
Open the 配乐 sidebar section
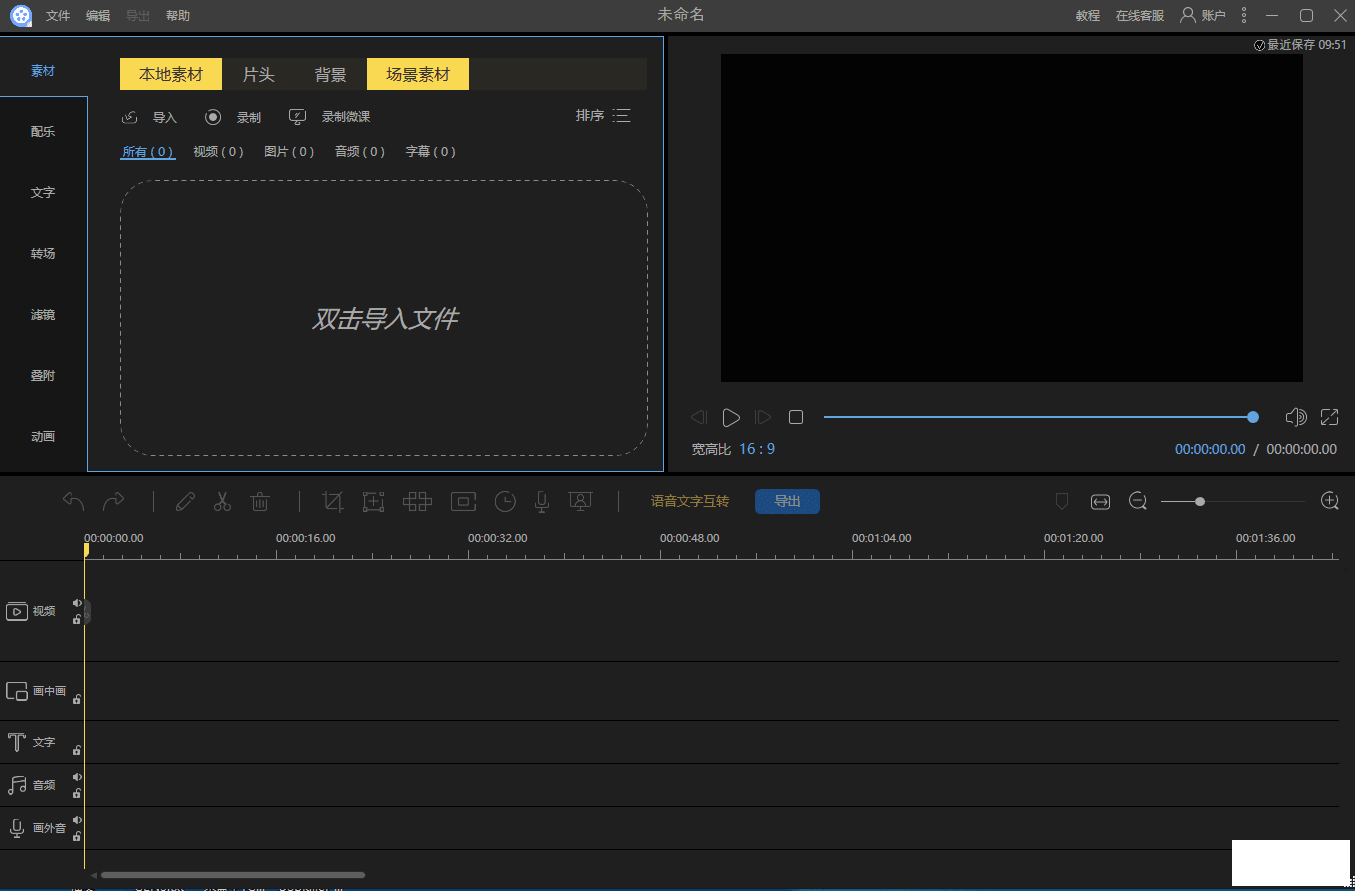43,132
